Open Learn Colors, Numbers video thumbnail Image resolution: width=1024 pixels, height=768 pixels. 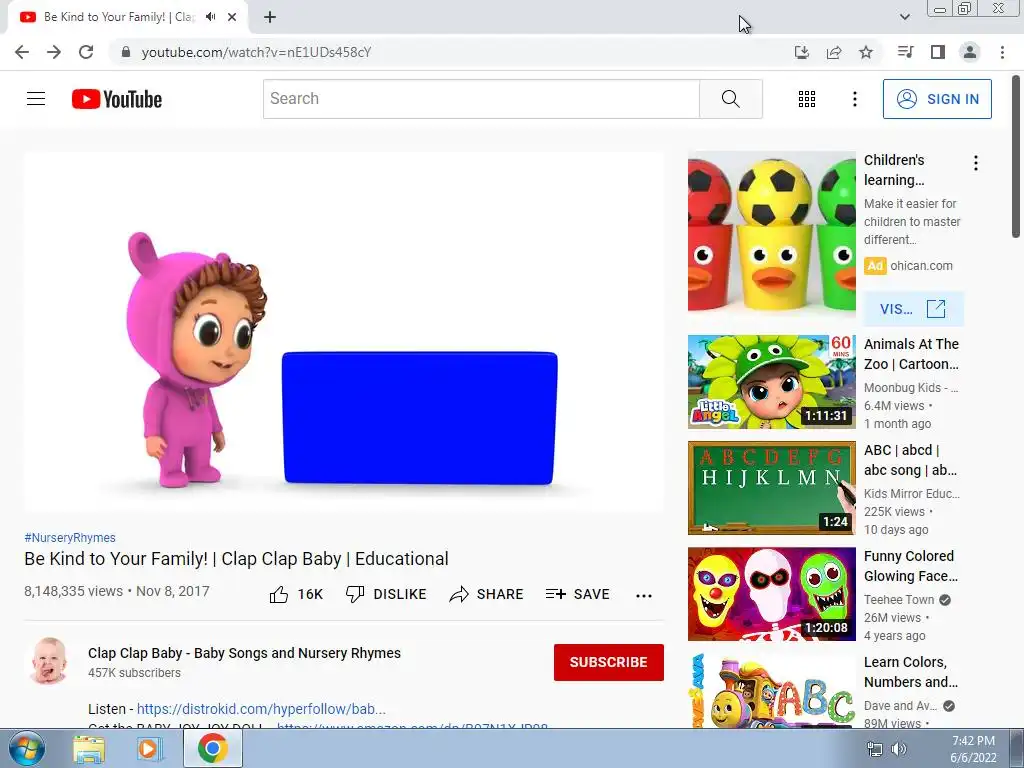pos(771,691)
